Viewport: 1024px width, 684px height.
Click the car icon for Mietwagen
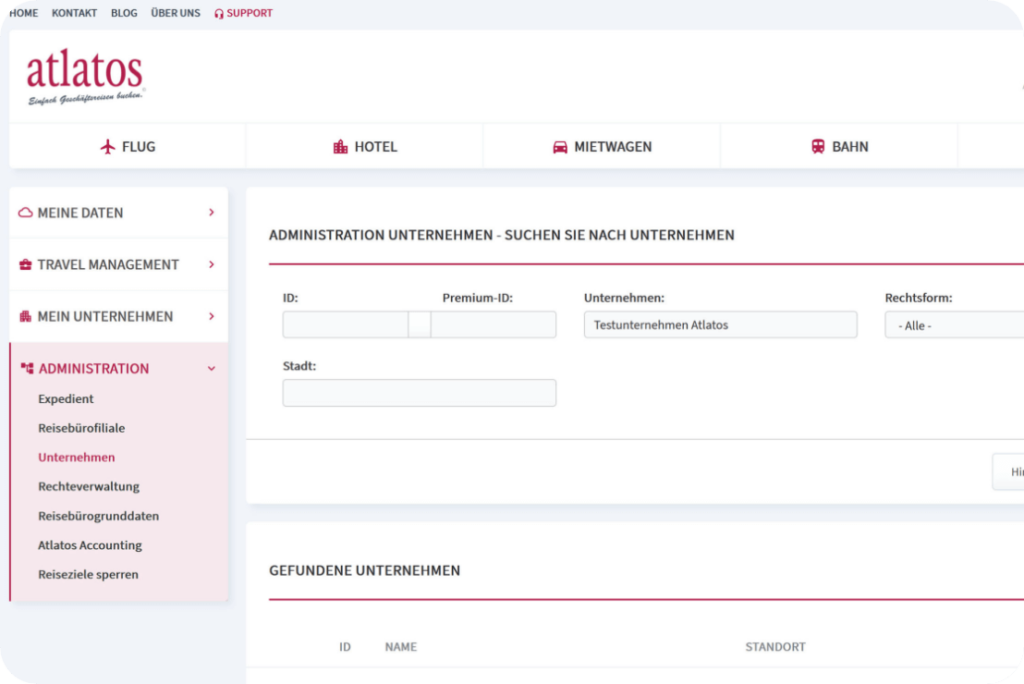click(560, 147)
